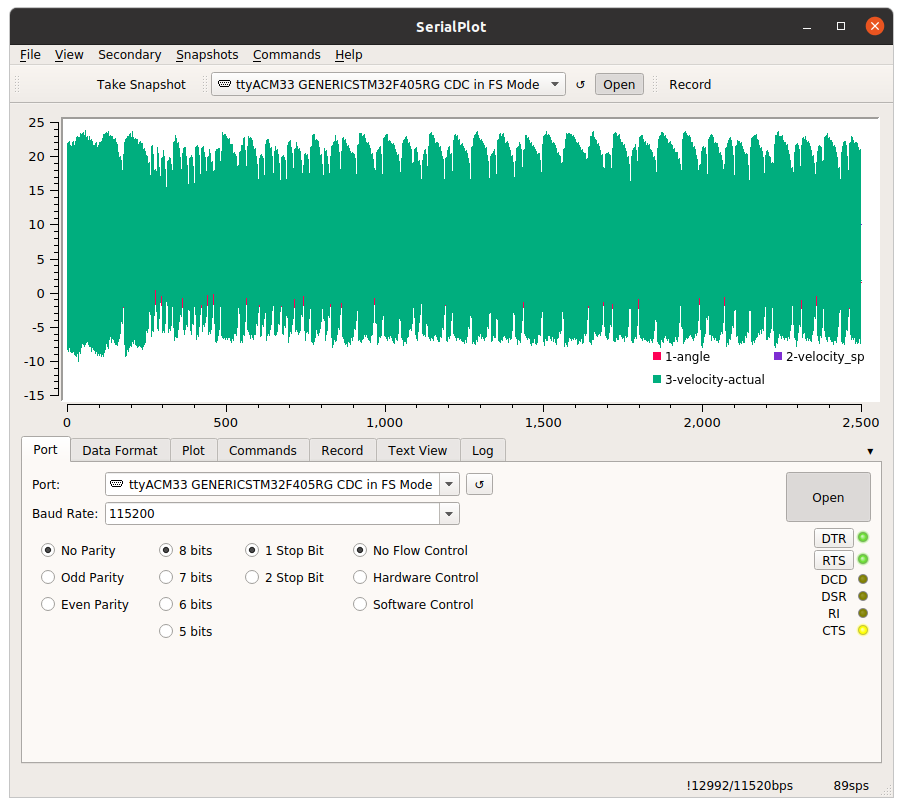The width and height of the screenshot is (903, 807).
Task: Toggle the DTR button
Action: pos(833,538)
